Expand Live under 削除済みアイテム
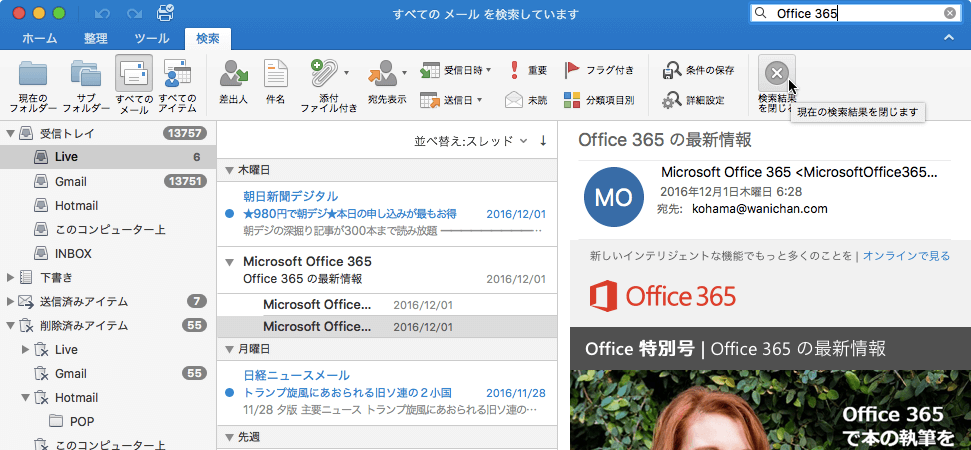971x450 pixels. 25,349
